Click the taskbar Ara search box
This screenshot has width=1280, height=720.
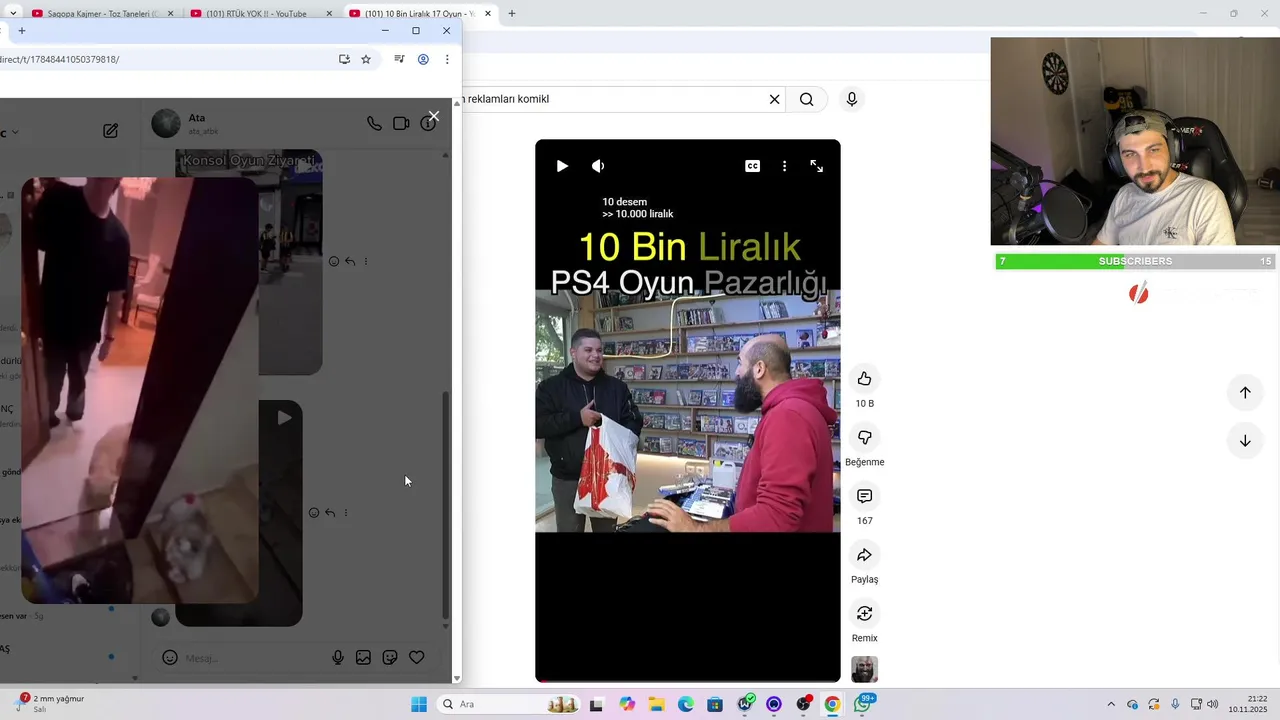tap(510, 704)
